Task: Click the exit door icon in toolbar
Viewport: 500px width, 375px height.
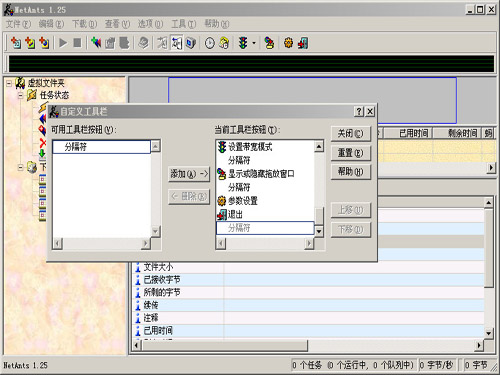Action: (303, 43)
